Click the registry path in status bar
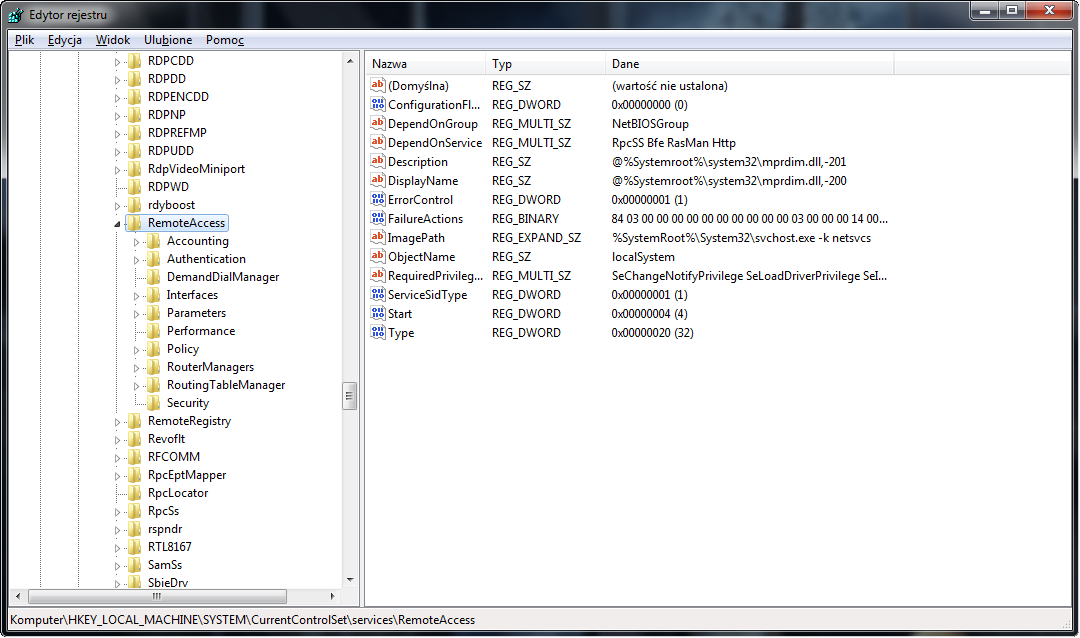 pos(242,619)
